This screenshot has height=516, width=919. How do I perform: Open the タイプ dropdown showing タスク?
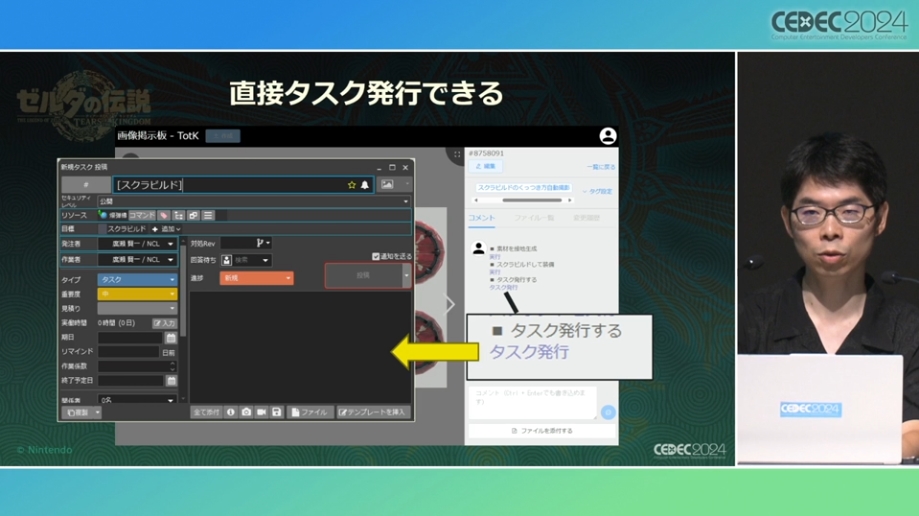(137, 280)
